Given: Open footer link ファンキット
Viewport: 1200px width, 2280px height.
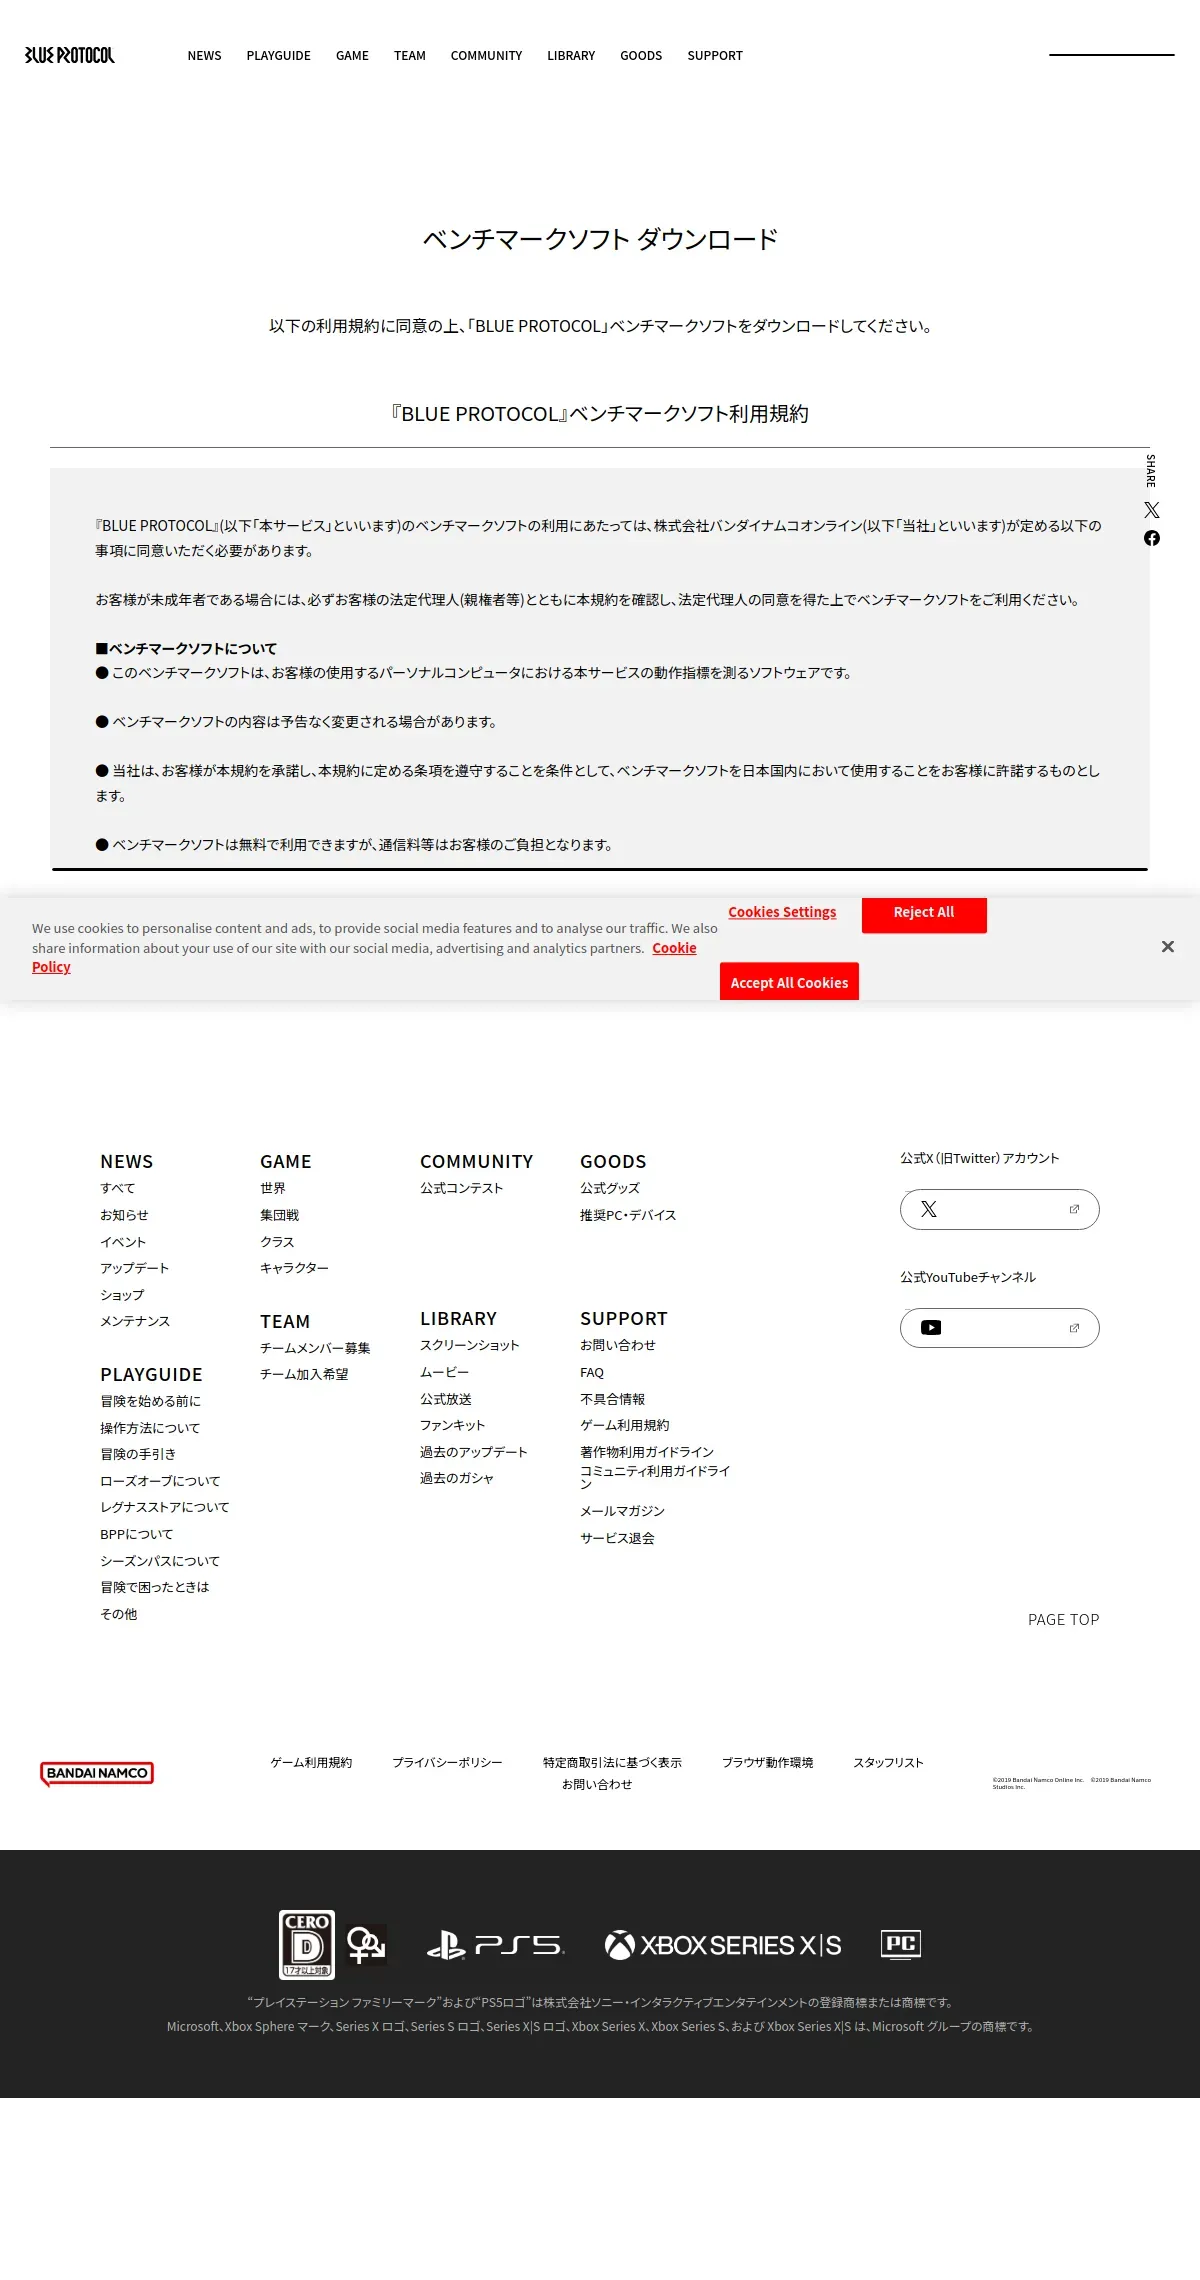Looking at the screenshot, I should [x=452, y=1425].
